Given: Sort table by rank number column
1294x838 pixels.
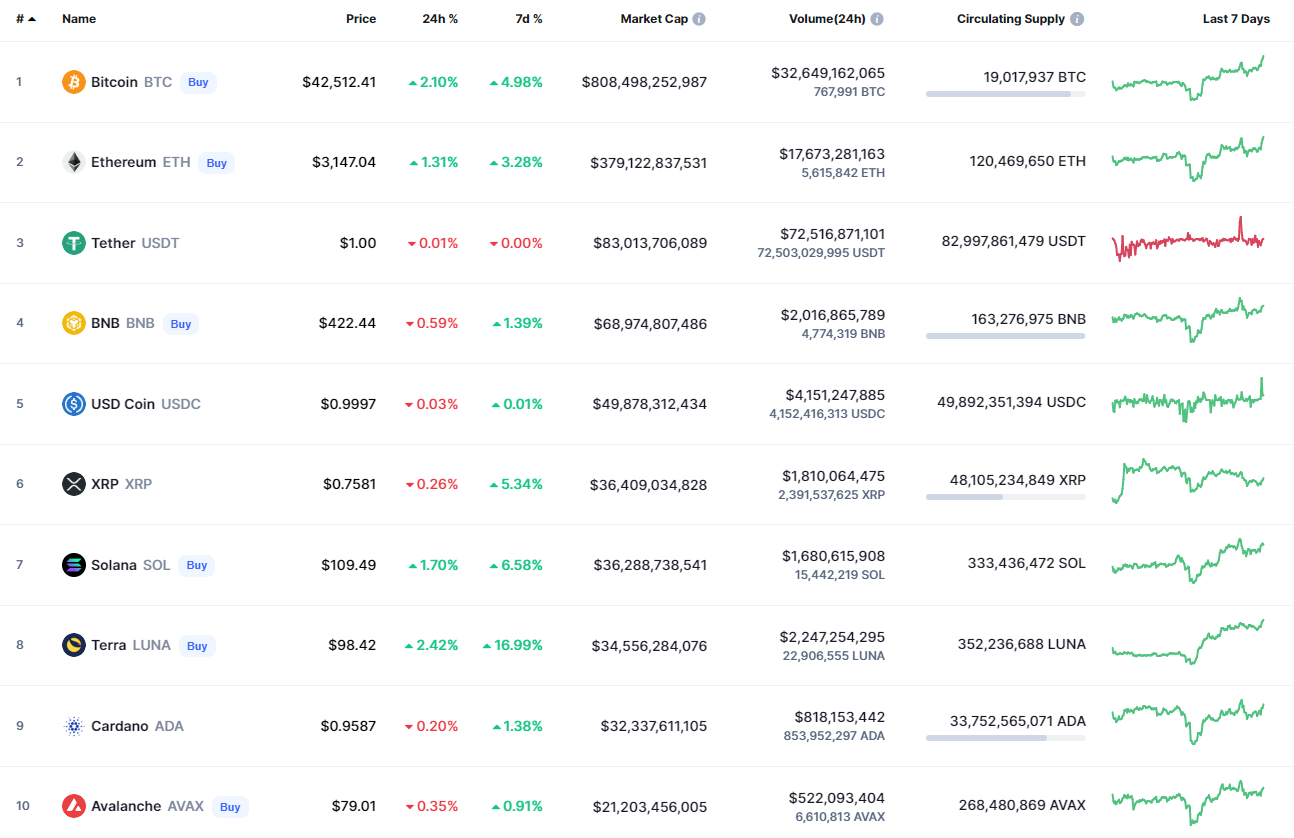Looking at the screenshot, I should [x=26, y=19].
